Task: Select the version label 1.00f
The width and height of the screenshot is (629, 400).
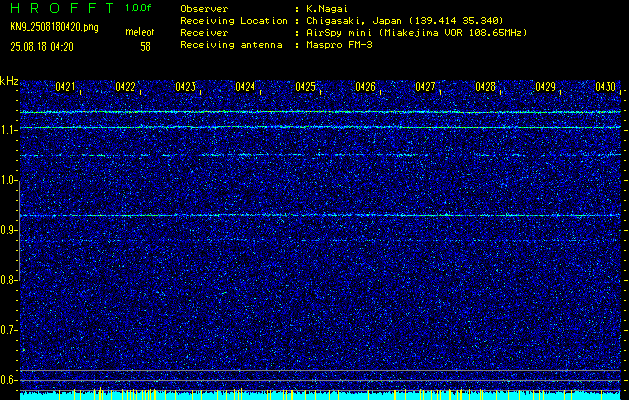Action: pos(138,8)
